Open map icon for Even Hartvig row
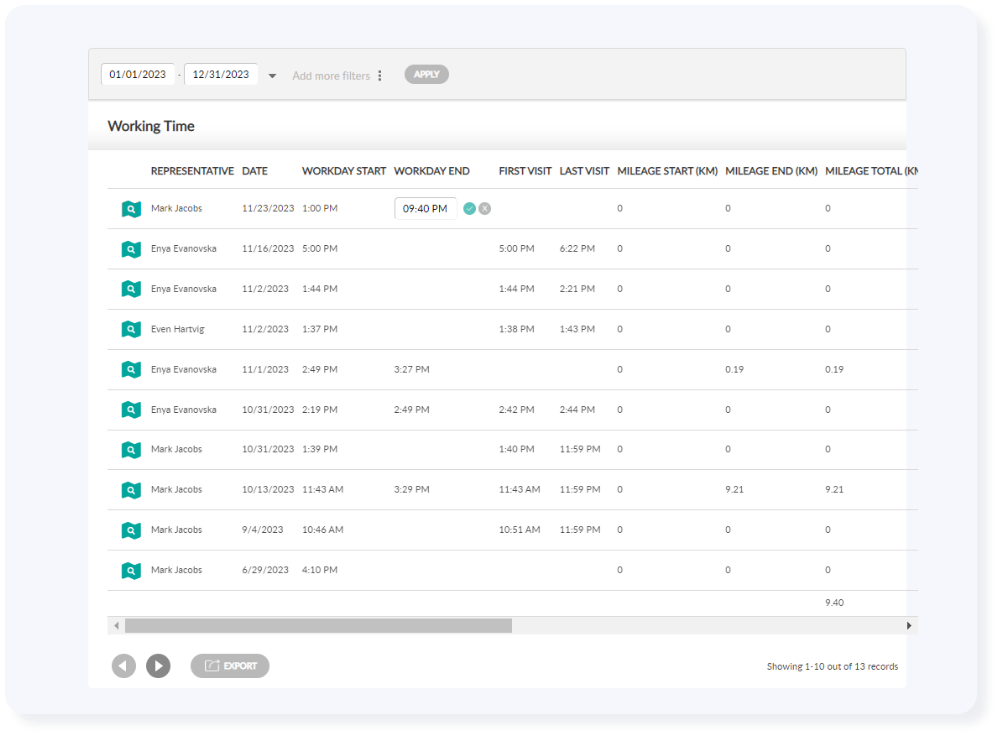 point(131,330)
